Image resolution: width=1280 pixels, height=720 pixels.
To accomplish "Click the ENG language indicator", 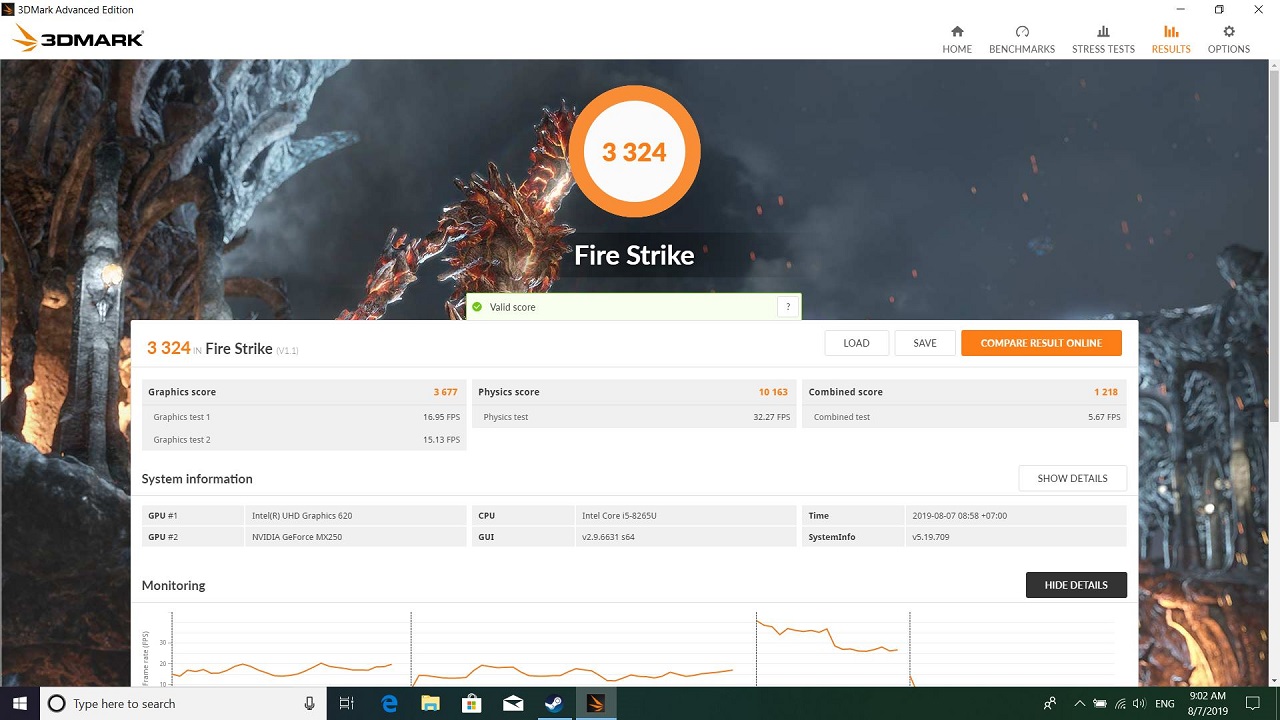I will click(1165, 704).
